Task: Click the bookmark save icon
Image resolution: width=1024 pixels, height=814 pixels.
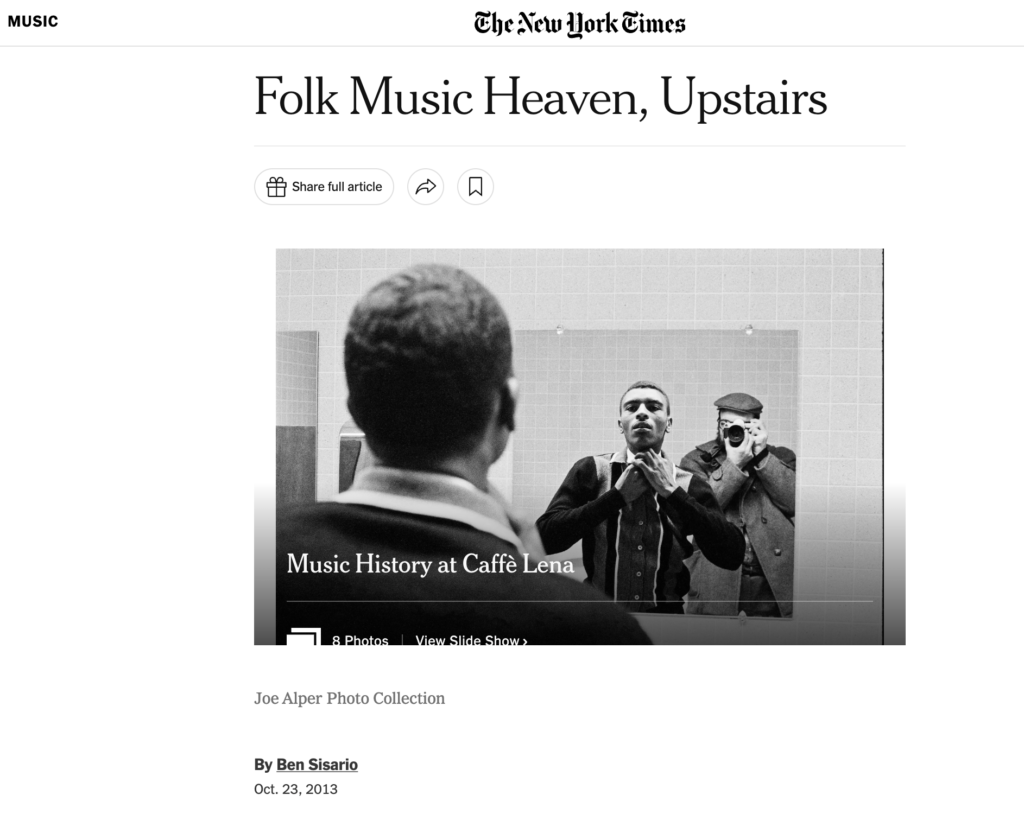Action: (475, 187)
